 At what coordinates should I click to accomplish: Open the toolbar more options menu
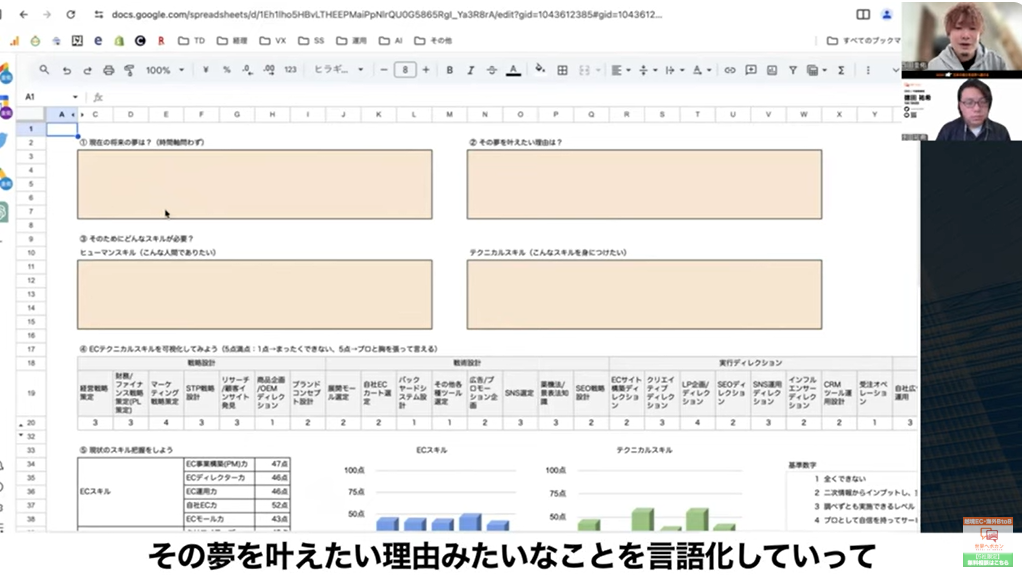[868, 70]
